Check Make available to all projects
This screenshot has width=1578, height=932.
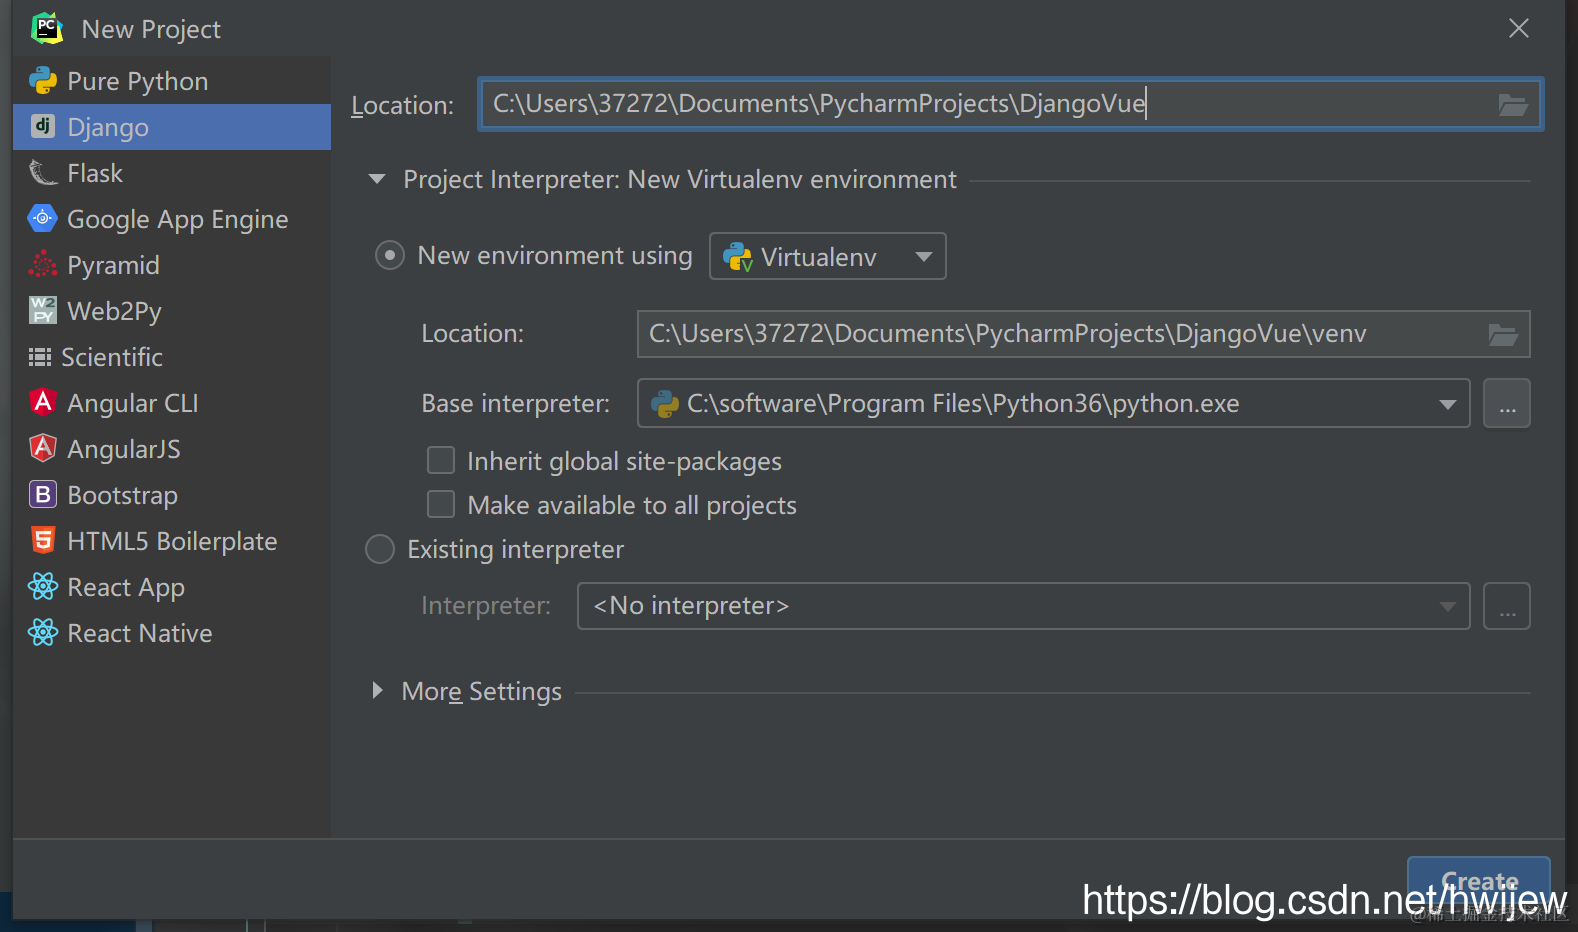(x=441, y=504)
